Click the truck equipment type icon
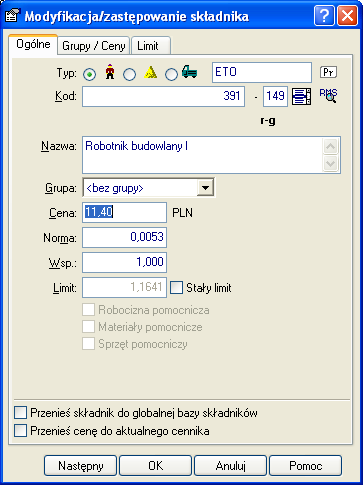Image resolution: width=363 pixels, height=485 pixels. click(x=190, y=72)
